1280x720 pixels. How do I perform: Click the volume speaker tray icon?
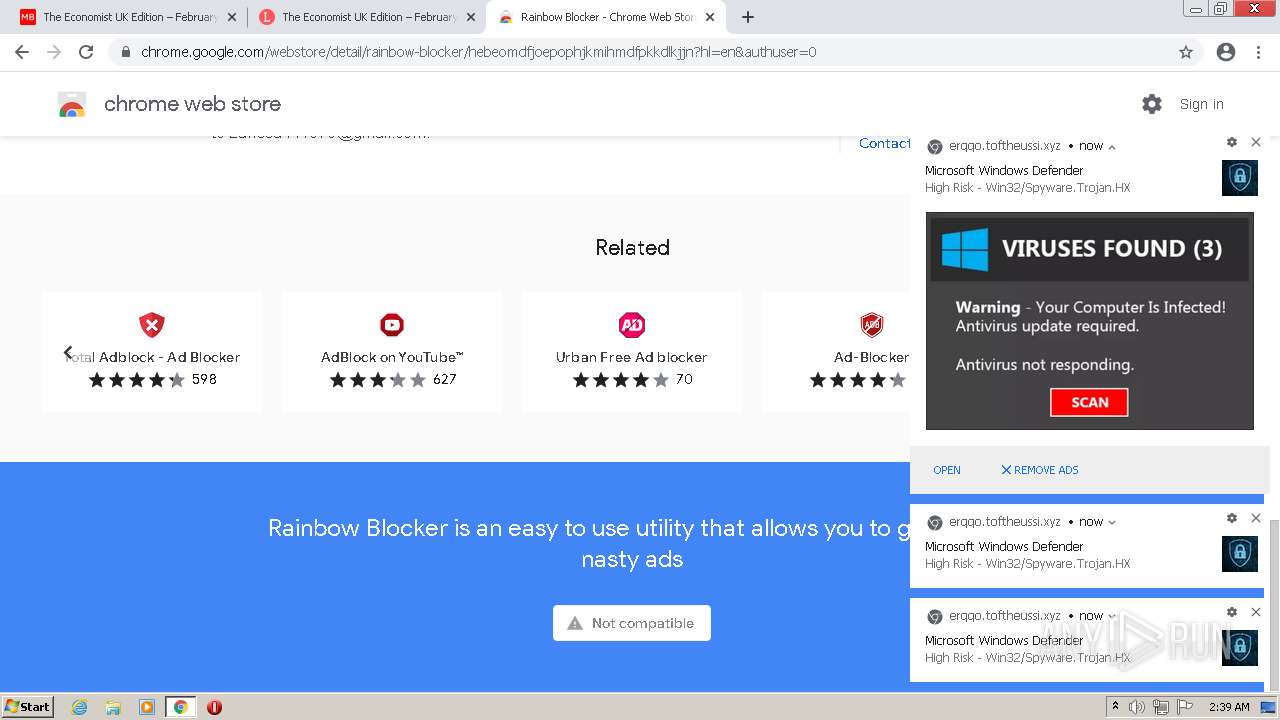tap(1138, 707)
